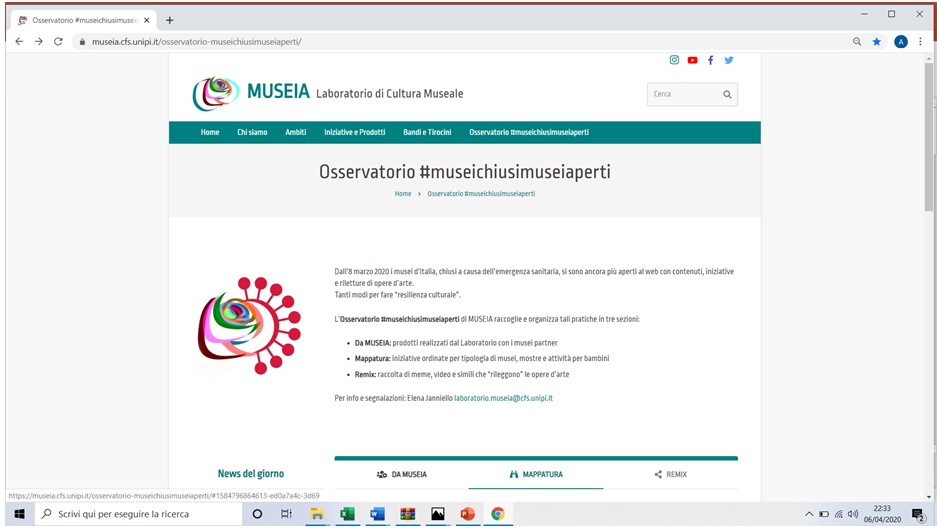This screenshot has width=937, height=529.
Task: Switch to the MAPPATURA tab
Action: 536,475
